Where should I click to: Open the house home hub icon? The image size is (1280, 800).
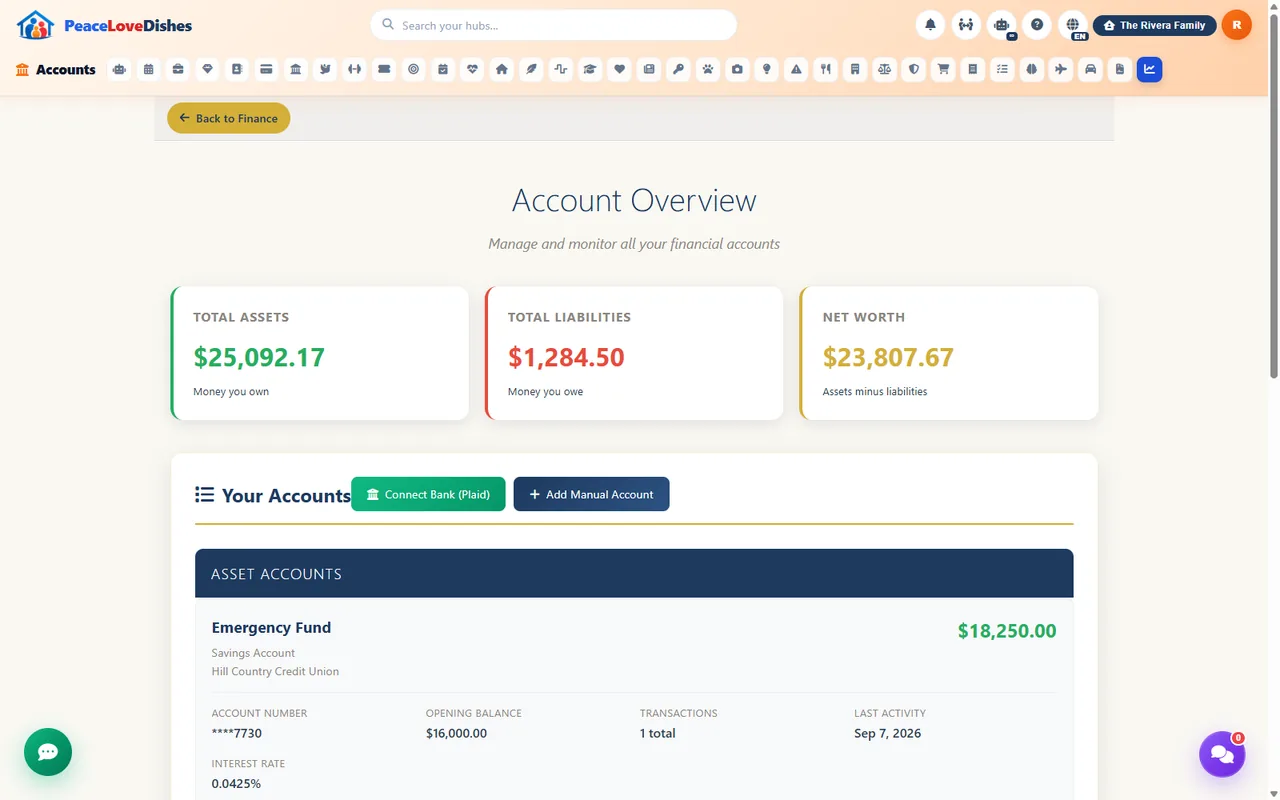coord(502,69)
